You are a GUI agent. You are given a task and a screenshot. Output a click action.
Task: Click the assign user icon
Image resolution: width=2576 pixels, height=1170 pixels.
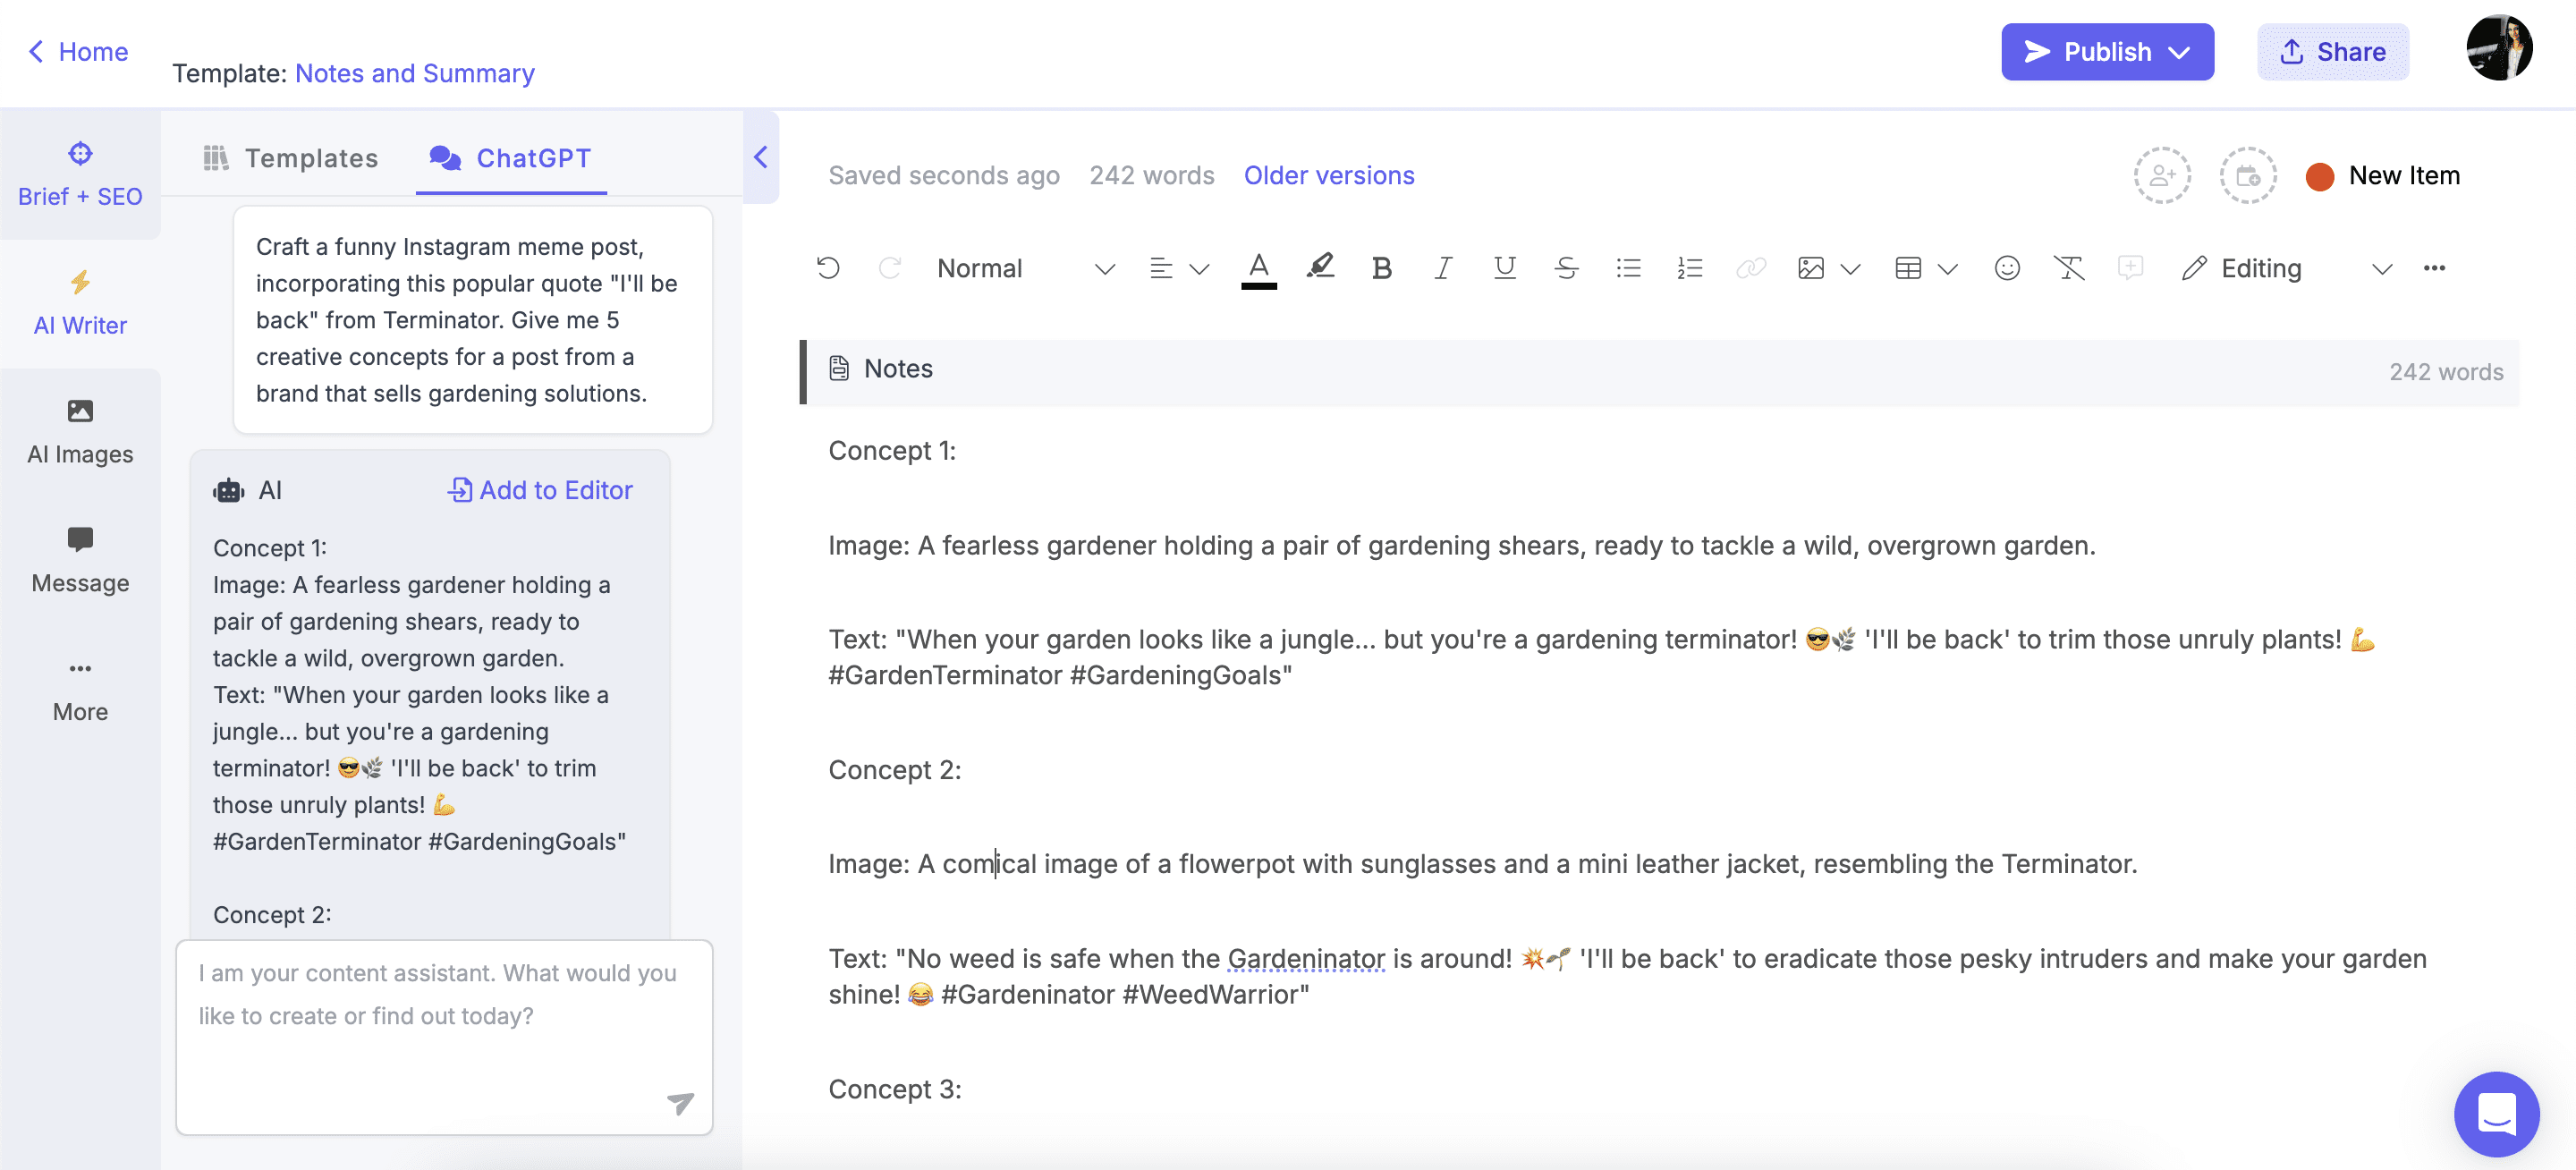[2162, 176]
